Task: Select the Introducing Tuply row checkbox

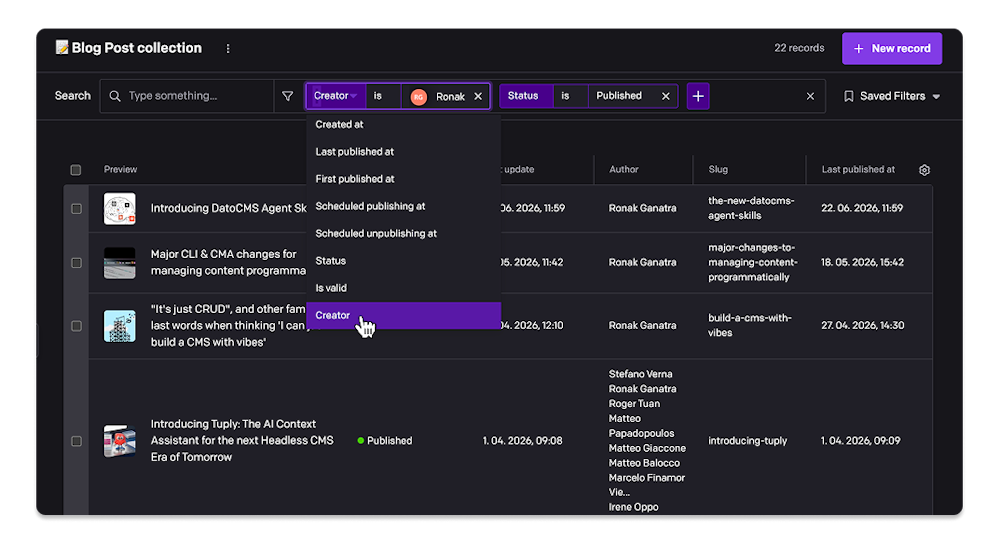Action: [x=76, y=441]
